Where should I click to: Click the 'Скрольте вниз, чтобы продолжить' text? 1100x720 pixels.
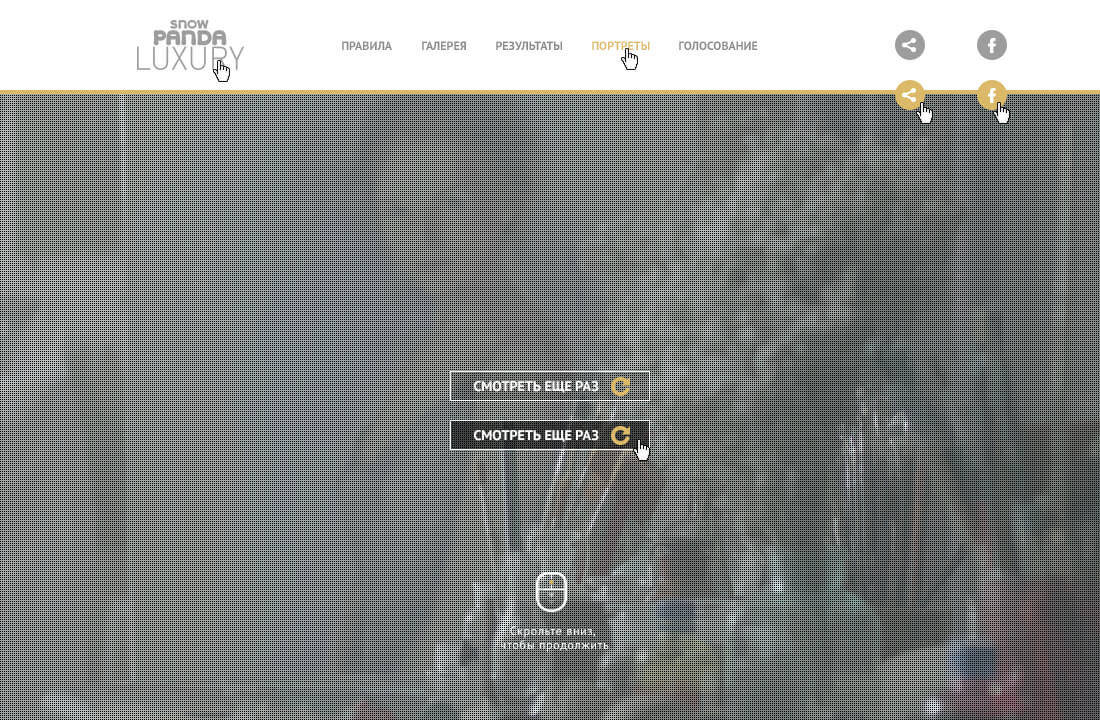pos(552,638)
